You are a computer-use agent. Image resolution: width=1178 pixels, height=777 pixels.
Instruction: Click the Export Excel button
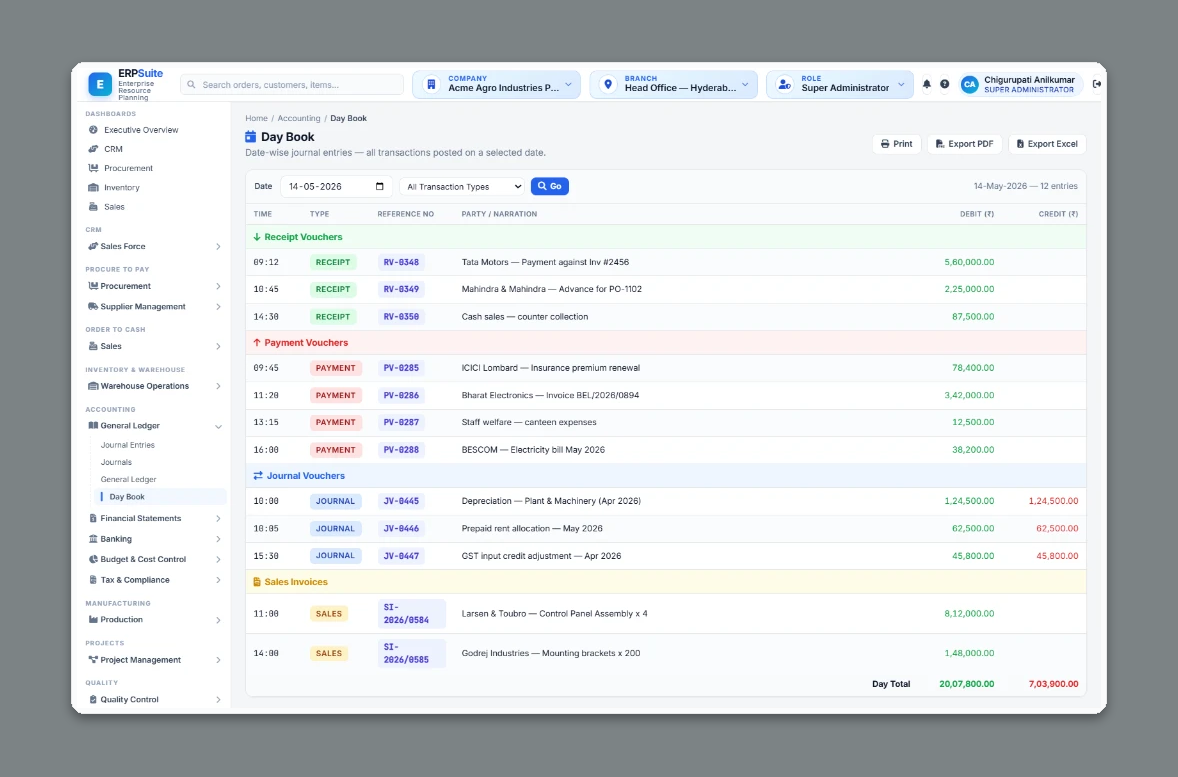point(1047,144)
